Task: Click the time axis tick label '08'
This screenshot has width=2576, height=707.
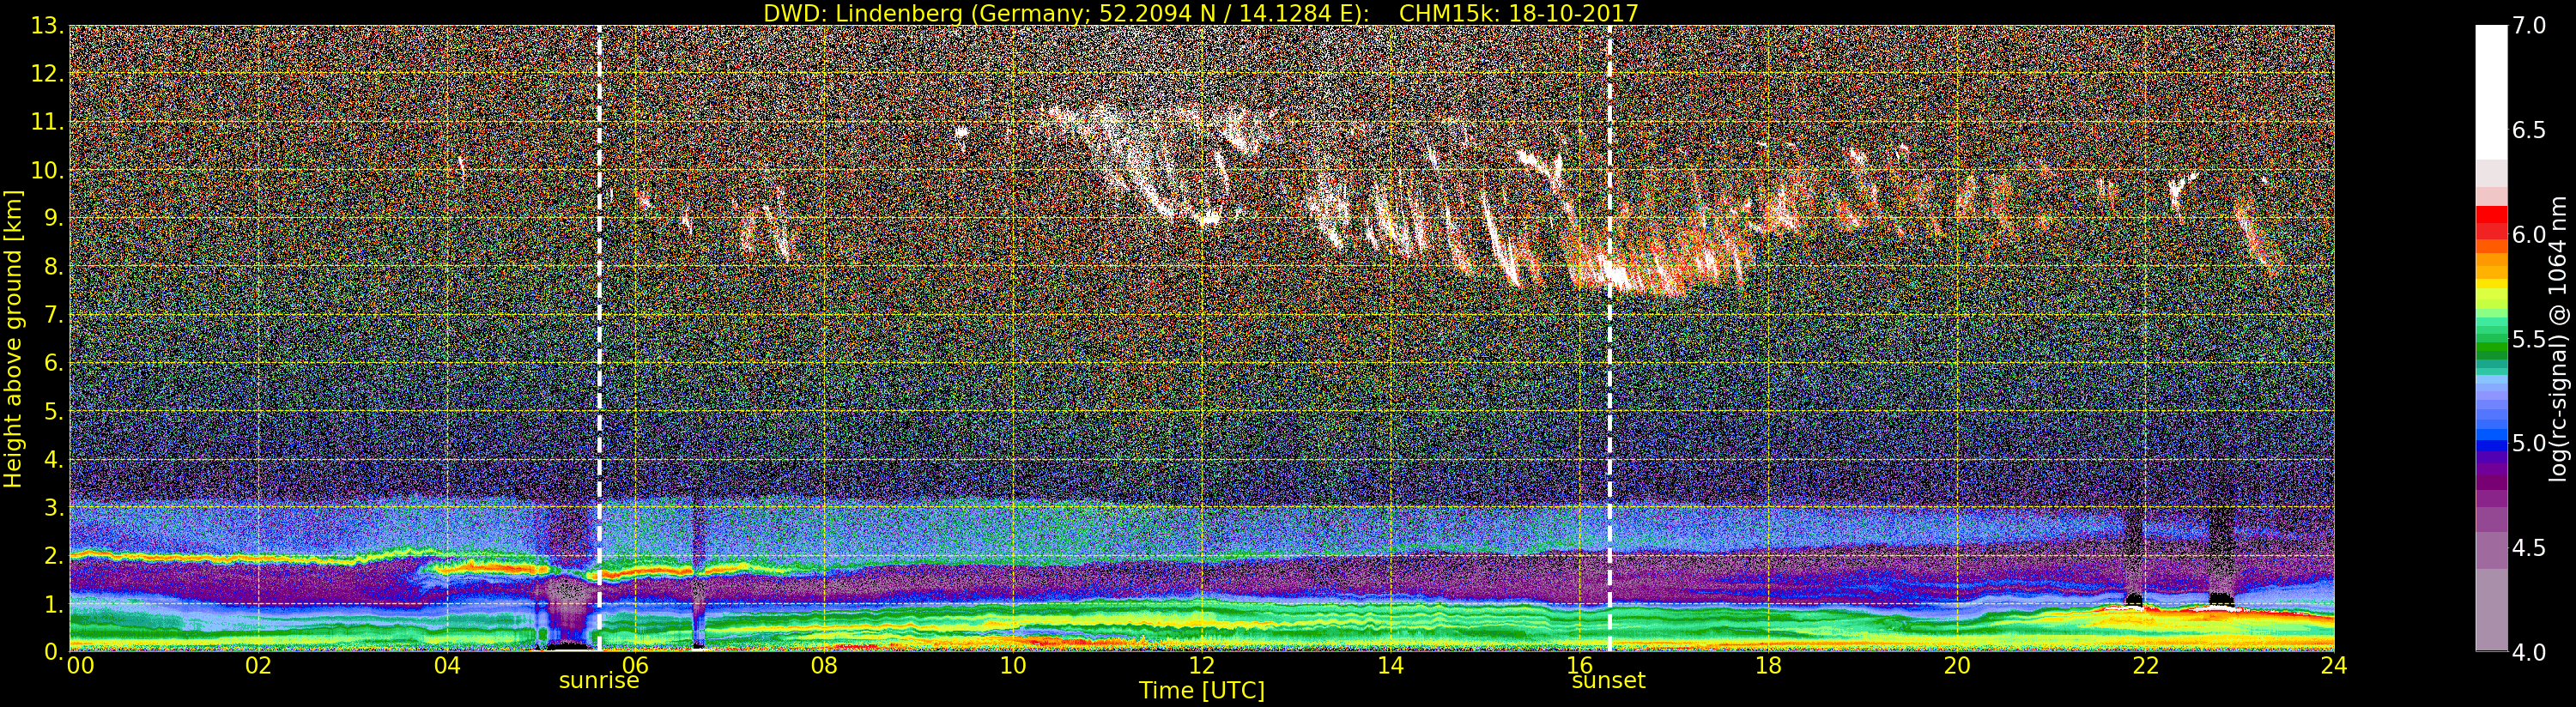Action: click(824, 666)
